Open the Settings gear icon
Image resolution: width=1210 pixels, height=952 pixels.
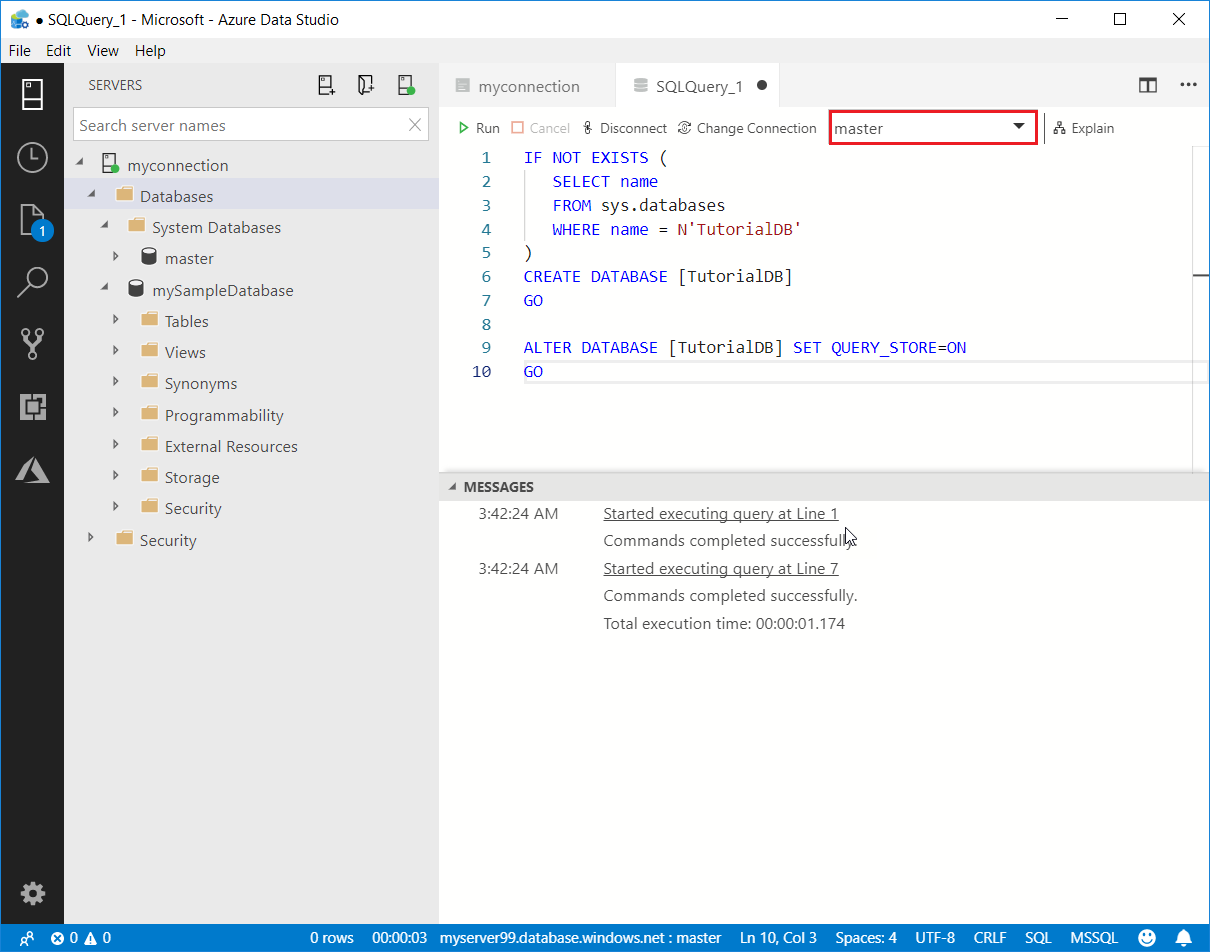click(33, 893)
